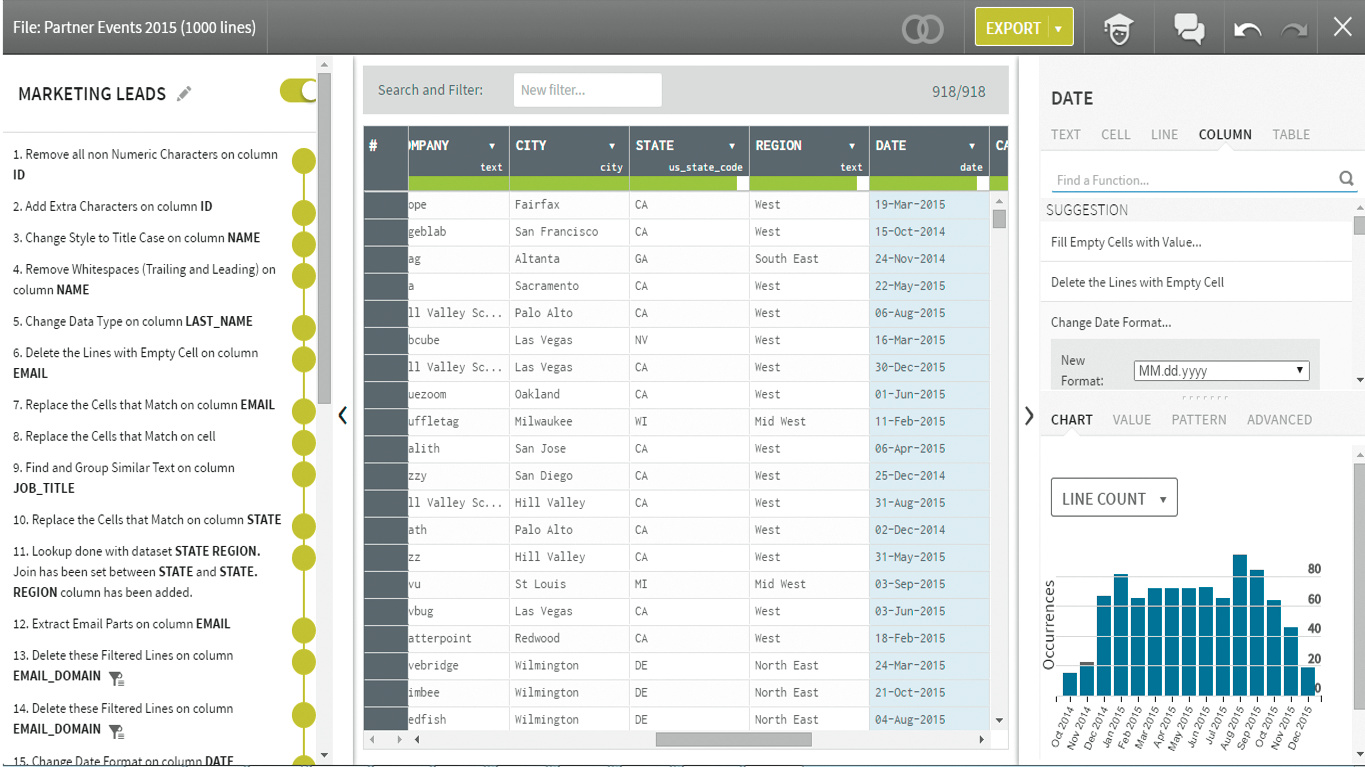Screen dimensions: 1365x767
Task: Click the redo arrow icon
Action: (1295, 29)
